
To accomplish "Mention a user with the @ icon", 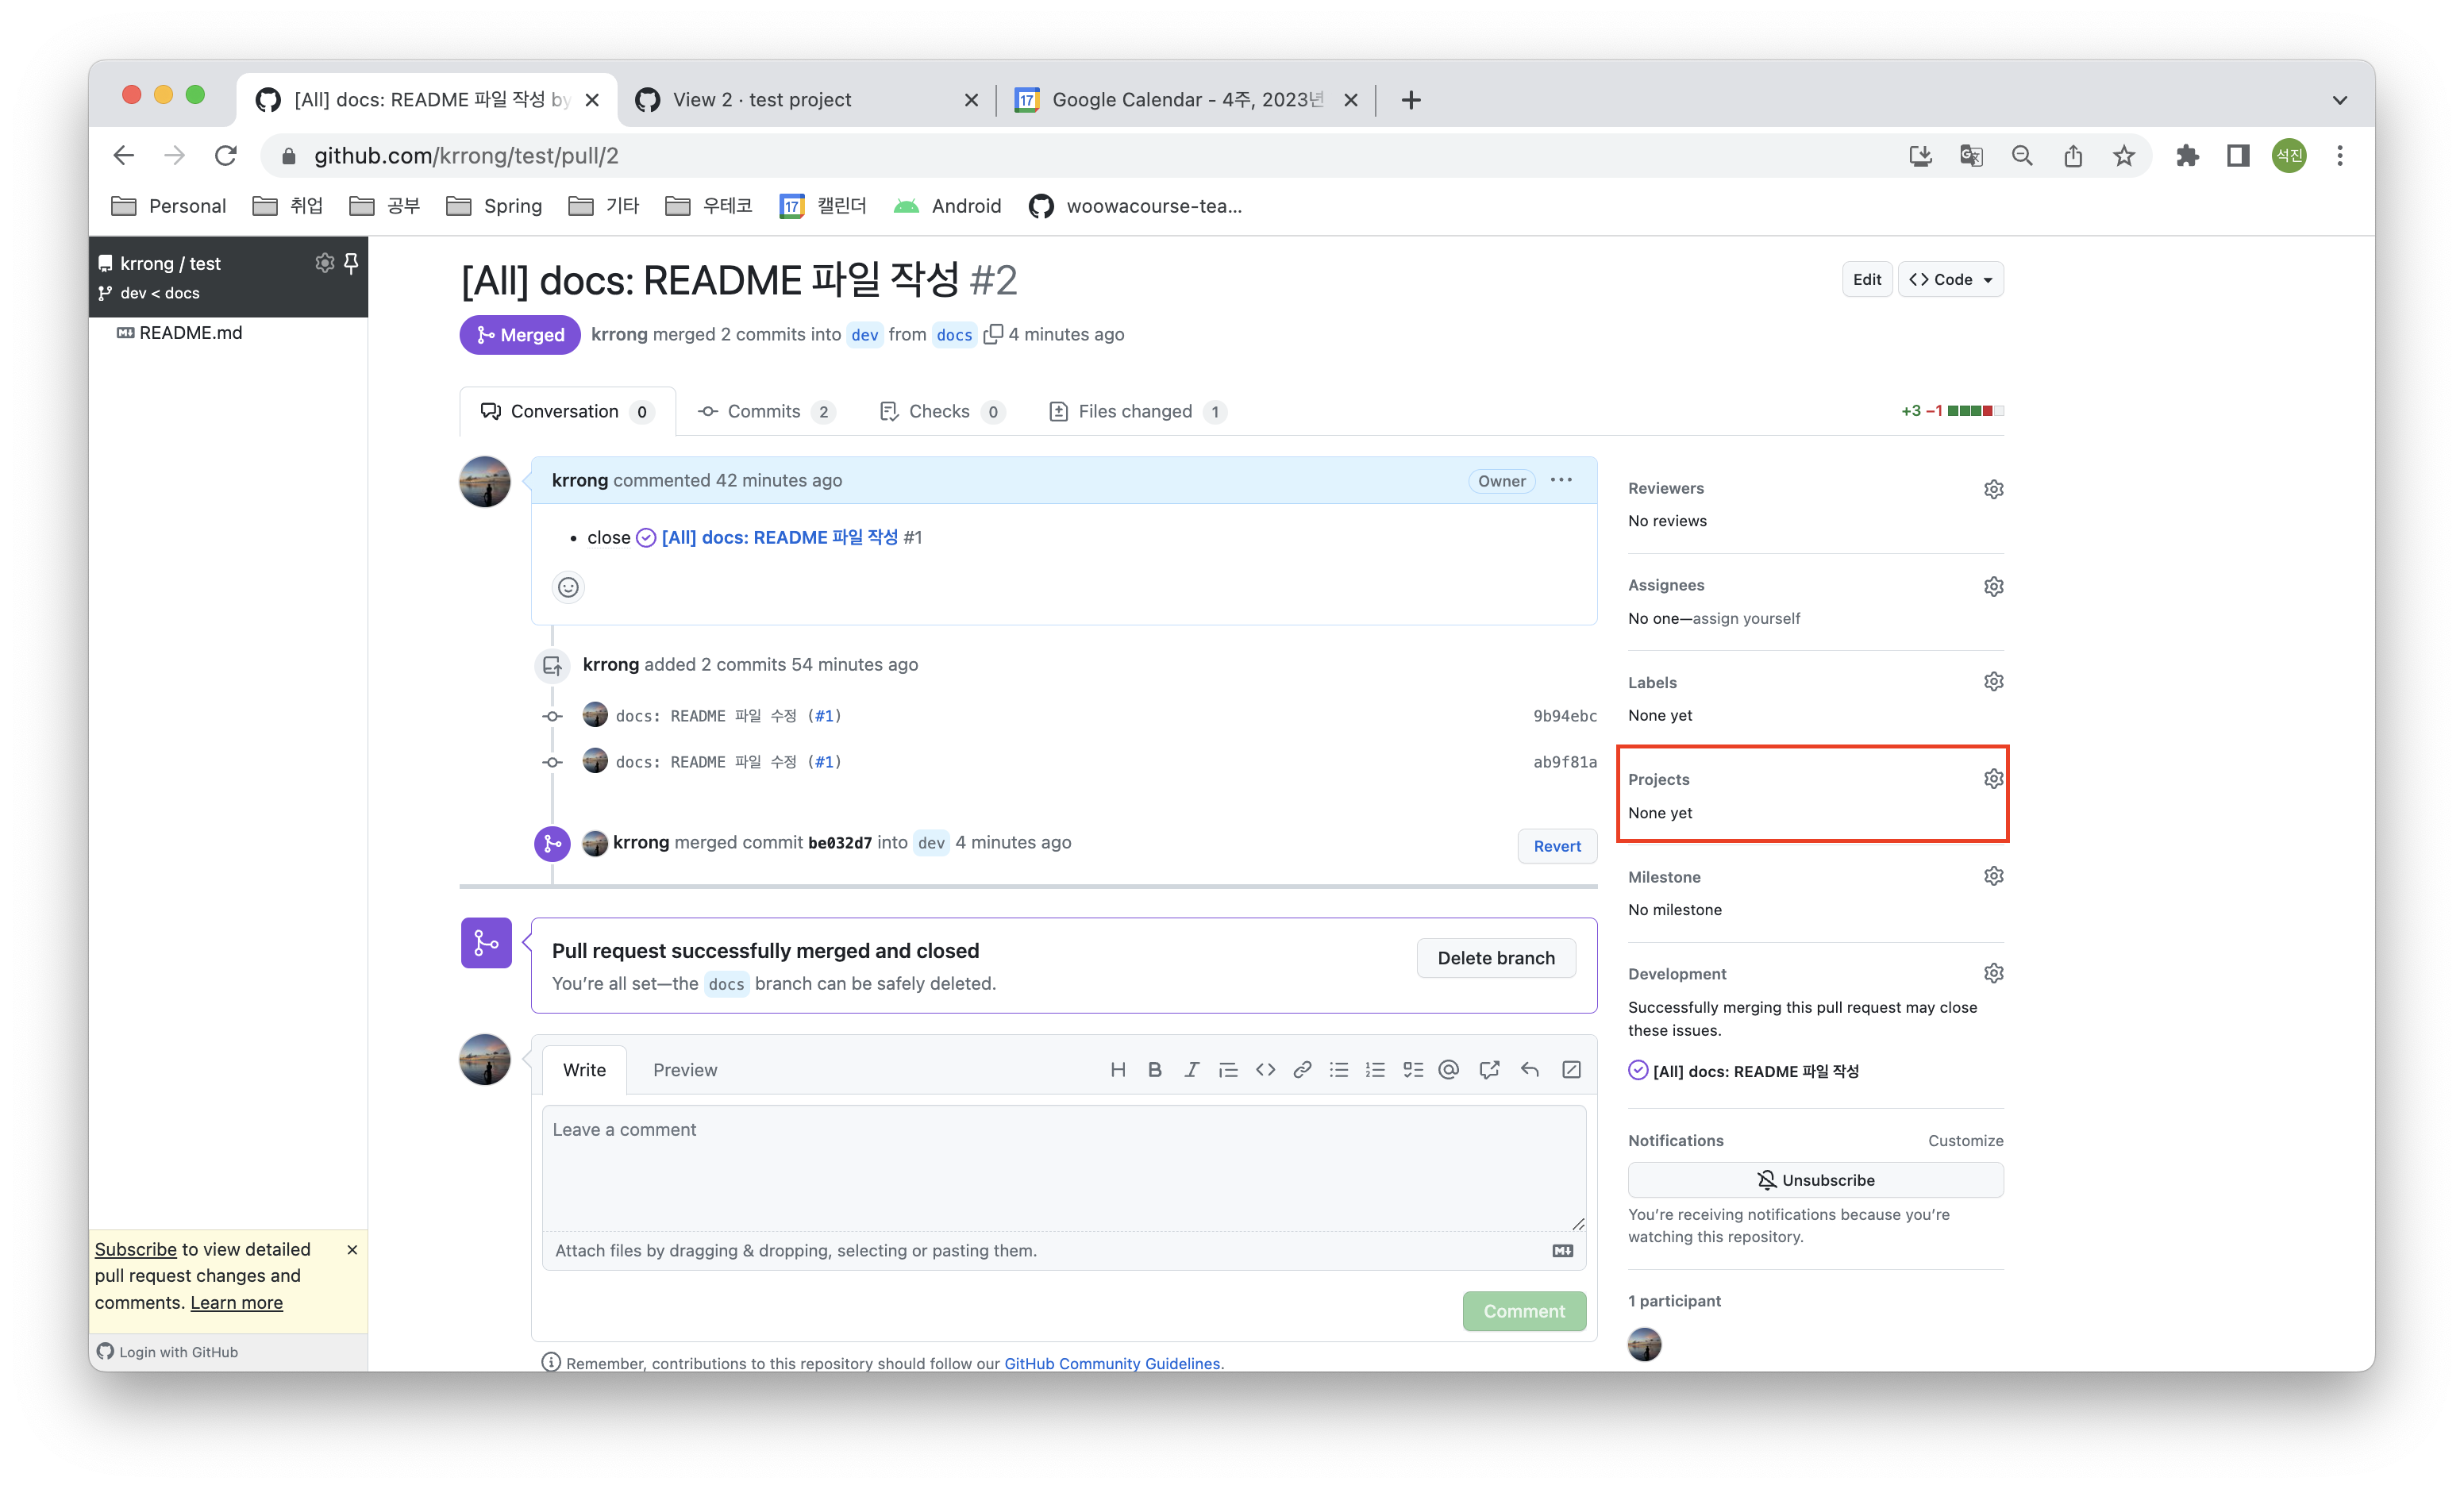I will [x=1449, y=1070].
